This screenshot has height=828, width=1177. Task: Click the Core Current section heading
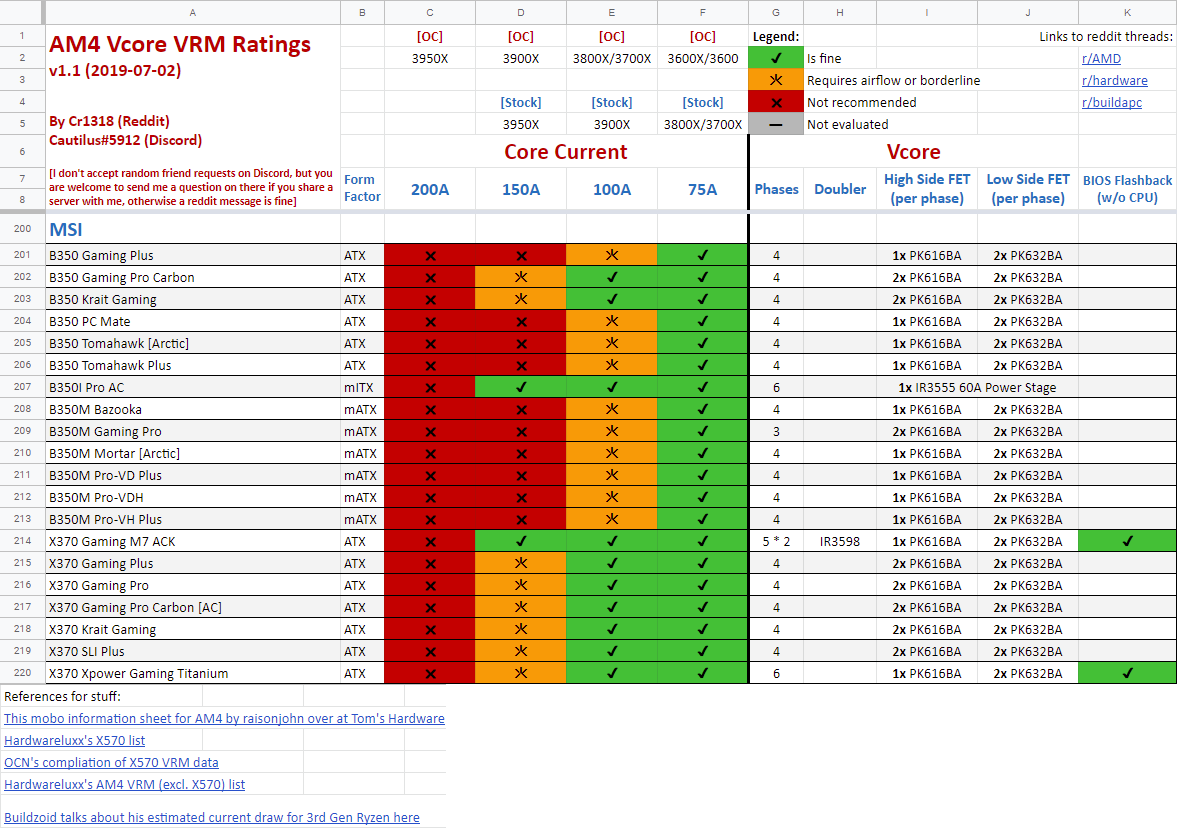click(566, 152)
